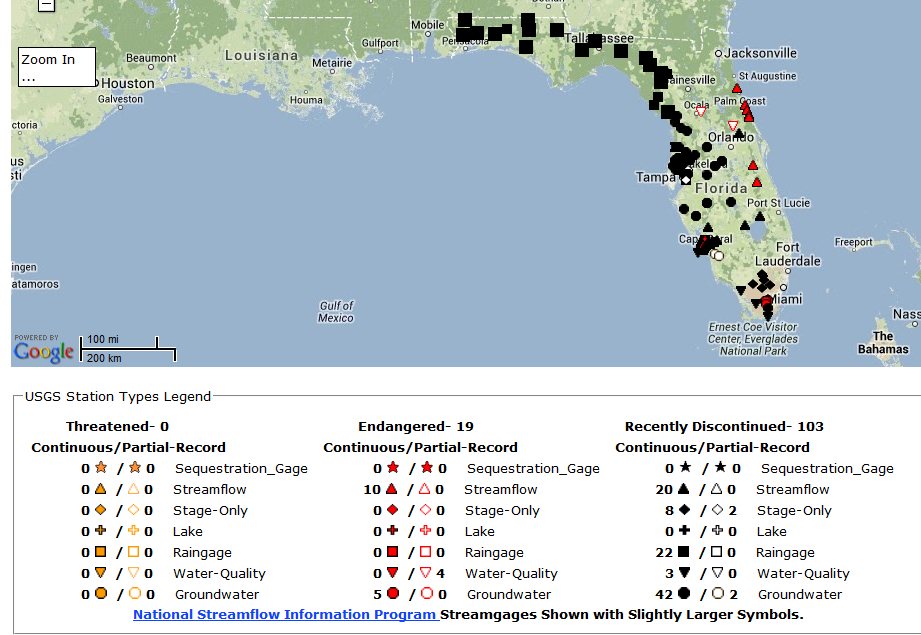
Task: Click the count 22 beside Recently Discontinued Raingage
Action: point(664,552)
